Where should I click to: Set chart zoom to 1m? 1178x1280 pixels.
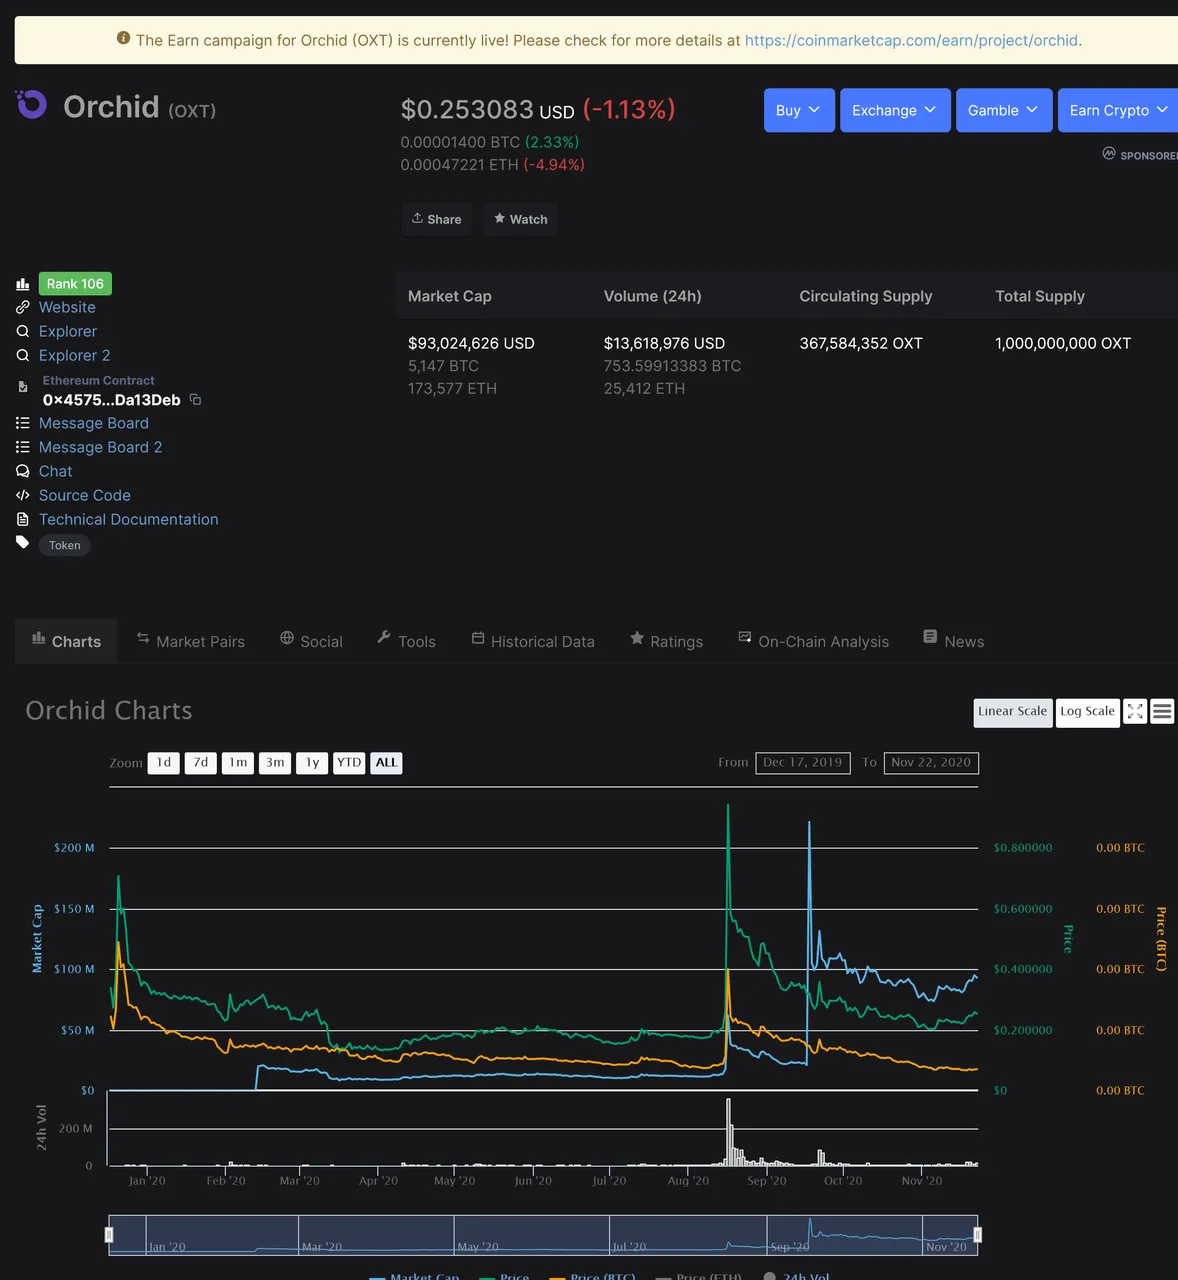click(x=238, y=763)
